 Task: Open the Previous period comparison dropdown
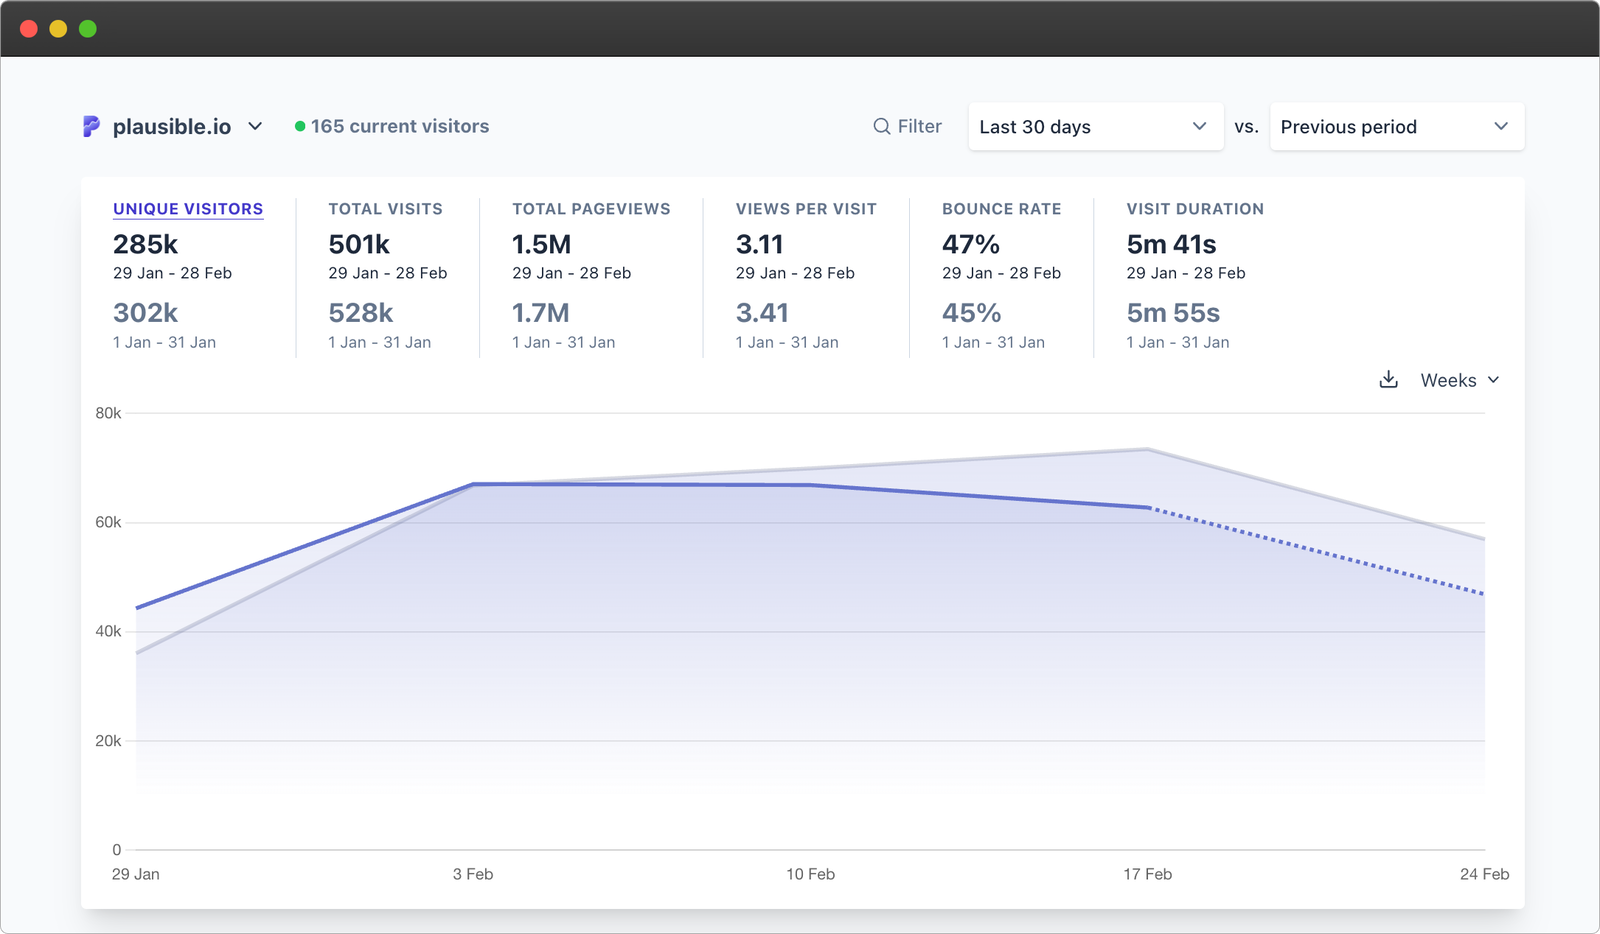1396,126
